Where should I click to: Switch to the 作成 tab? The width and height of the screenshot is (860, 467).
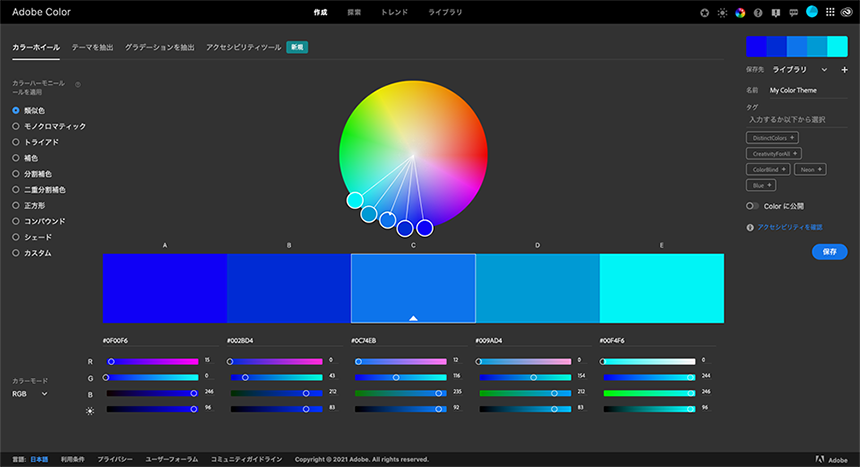[320, 12]
